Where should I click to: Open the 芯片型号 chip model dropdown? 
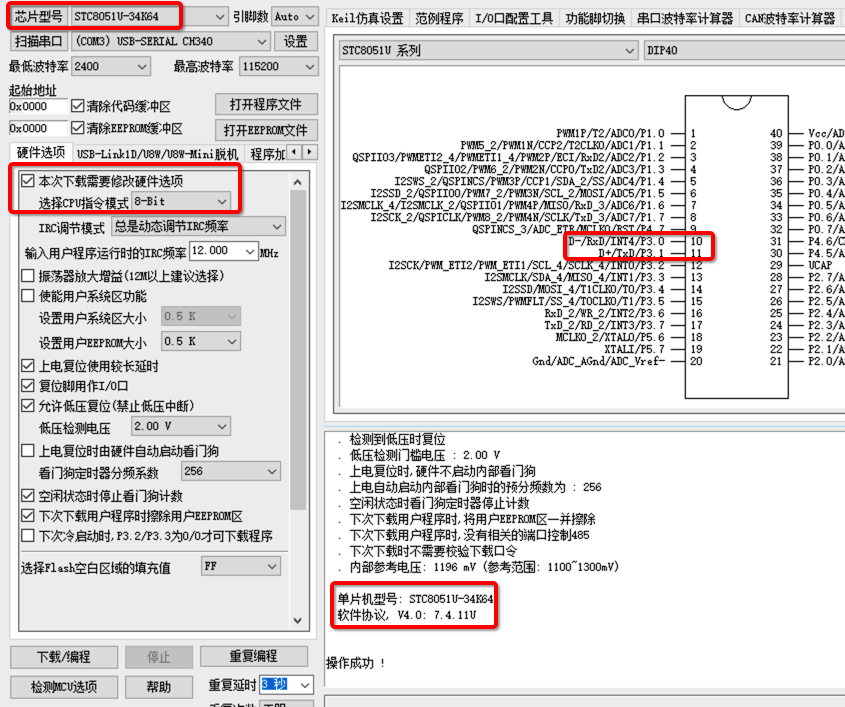pyautogui.click(x=149, y=17)
